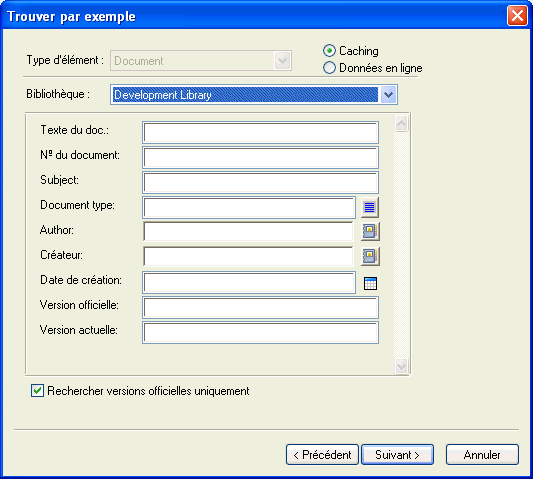Focus the Nº du document input field
This screenshot has height=479, width=533.
260,157
